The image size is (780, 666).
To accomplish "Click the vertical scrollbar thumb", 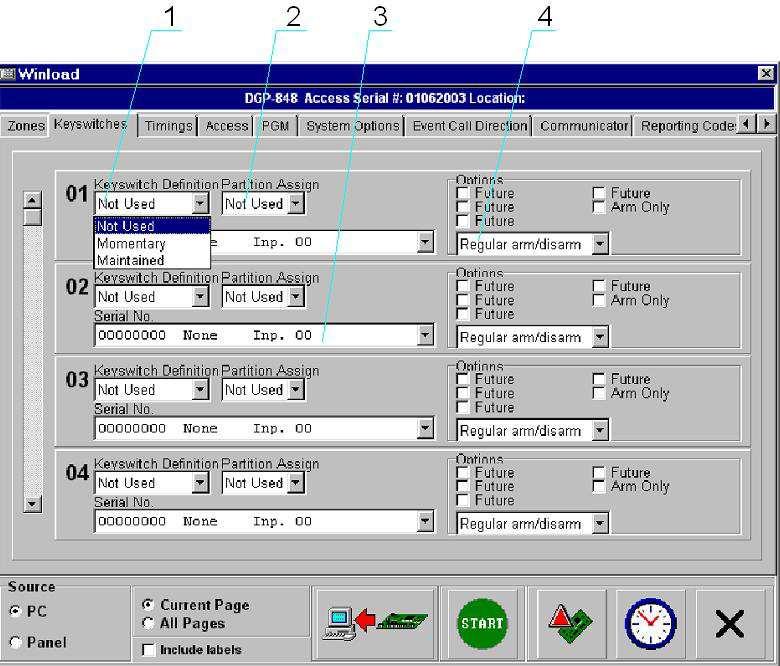I will coord(32,217).
